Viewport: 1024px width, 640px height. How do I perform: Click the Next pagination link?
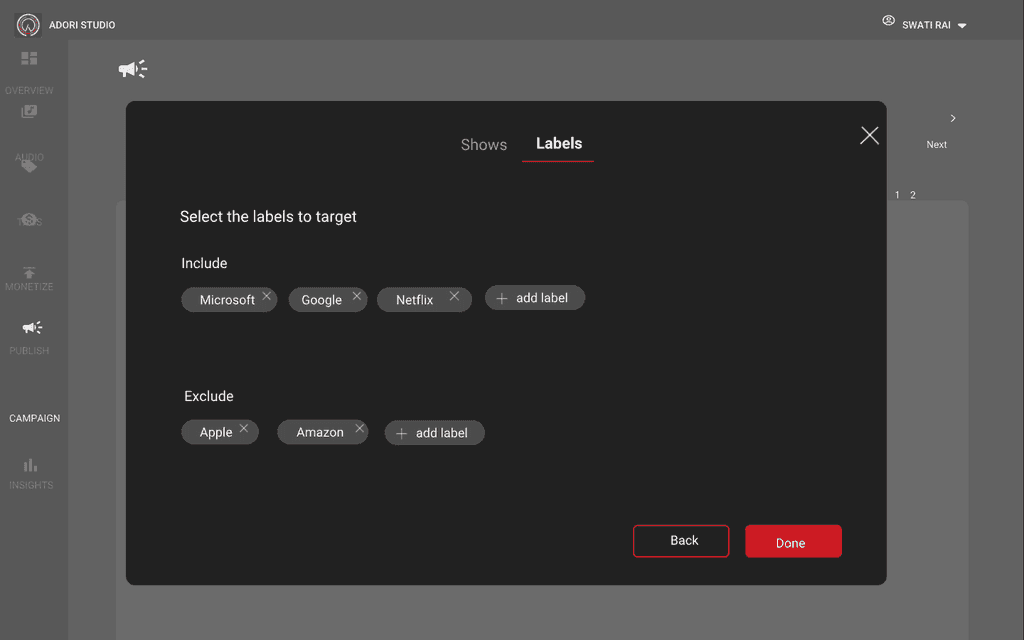point(936,144)
